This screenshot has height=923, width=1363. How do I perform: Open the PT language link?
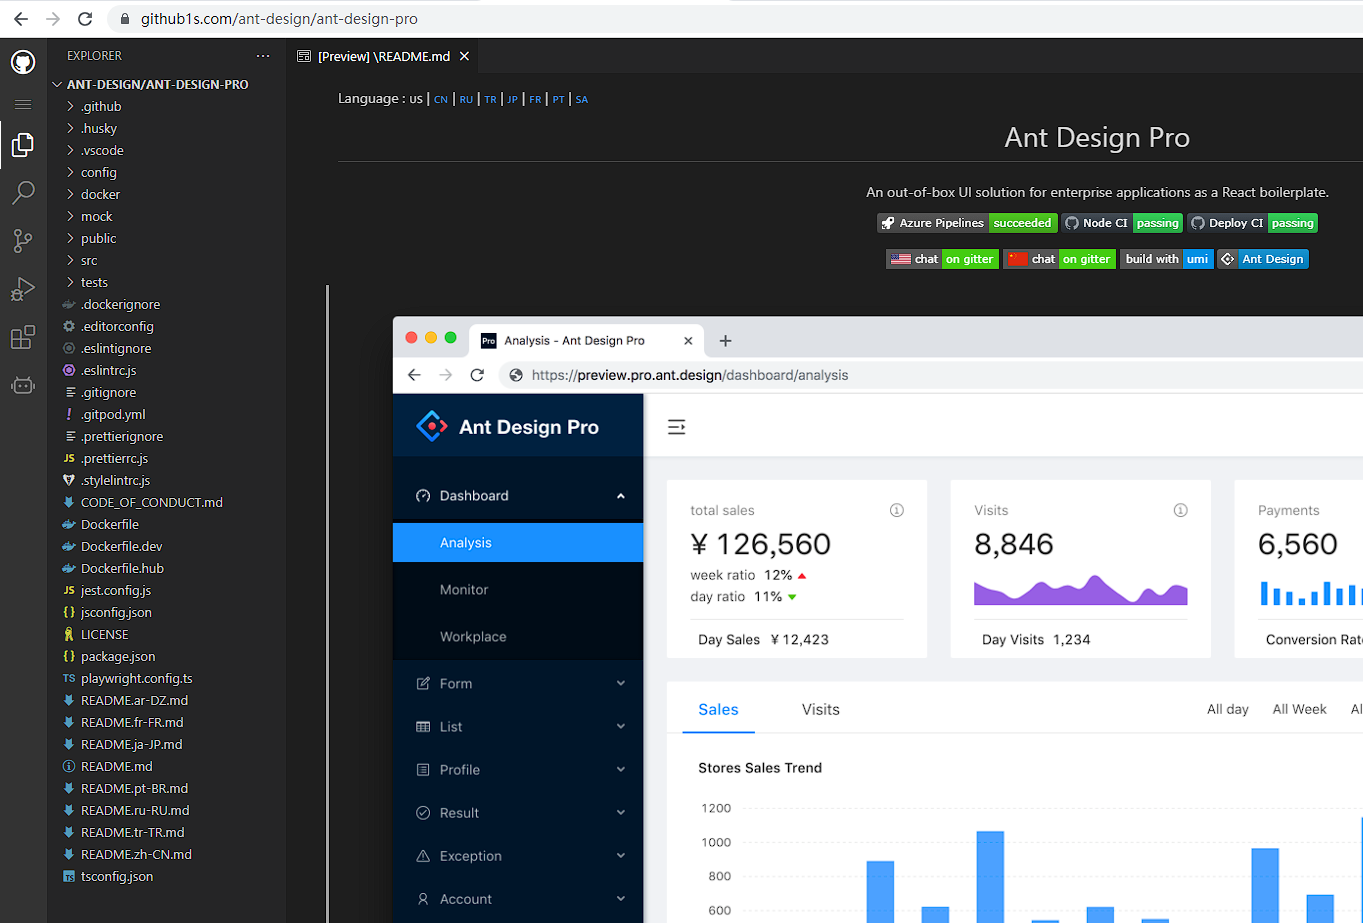click(558, 100)
